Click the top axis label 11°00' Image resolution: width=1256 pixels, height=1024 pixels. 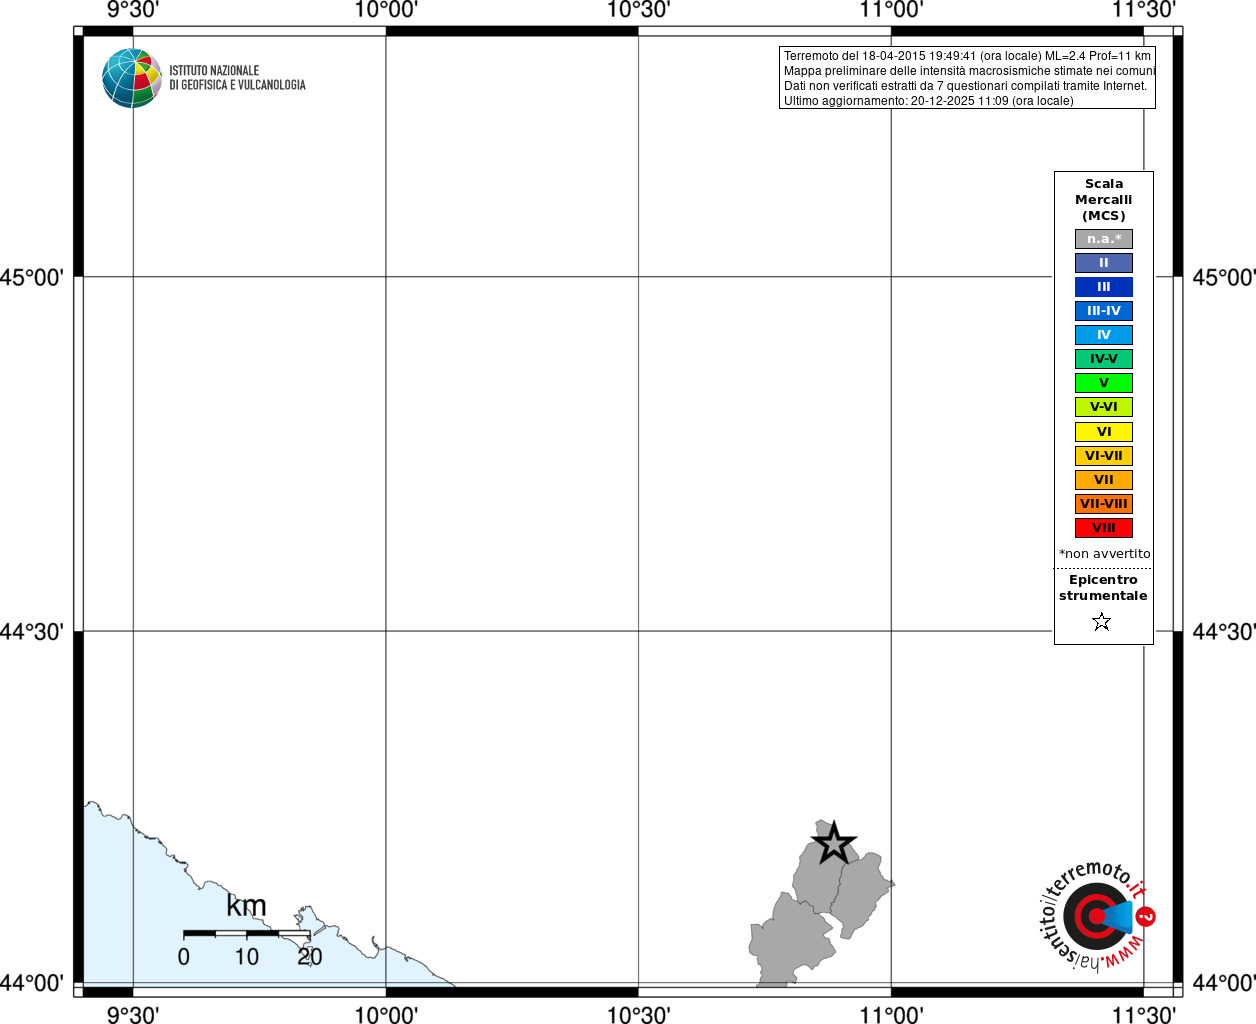pos(891,10)
